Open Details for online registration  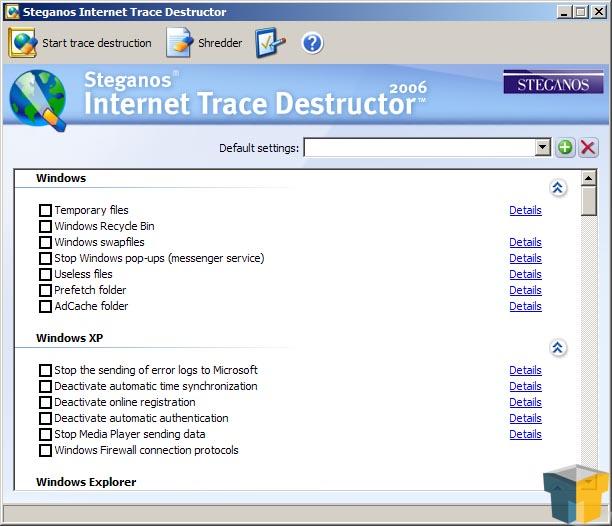click(x=525, y=402)
